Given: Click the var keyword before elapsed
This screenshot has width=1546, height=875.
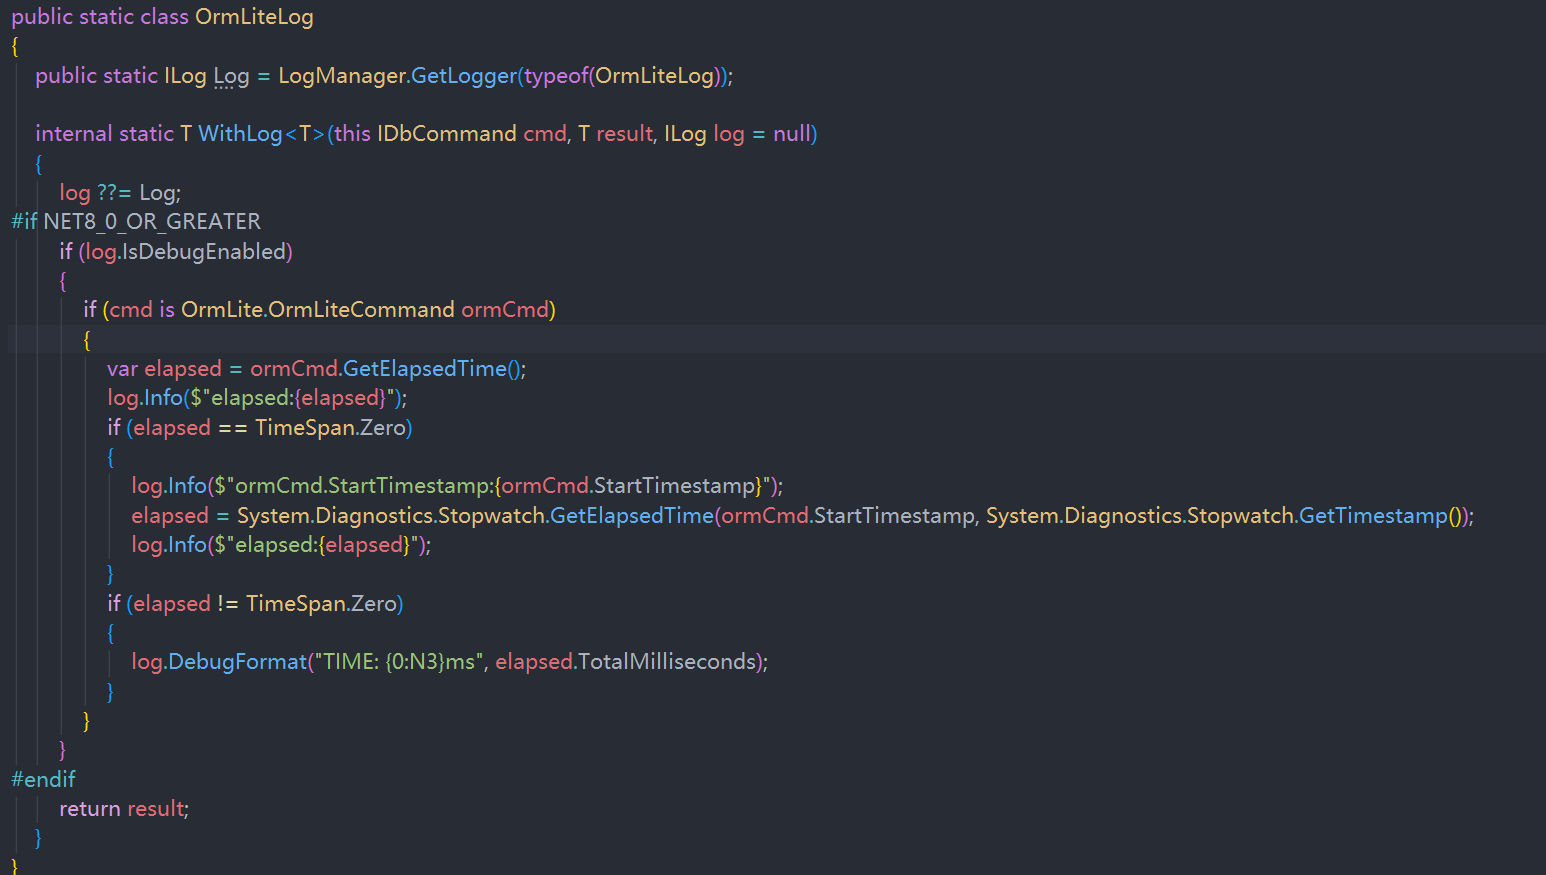Looking at the screenshot, I should click(x=122, y=369).
